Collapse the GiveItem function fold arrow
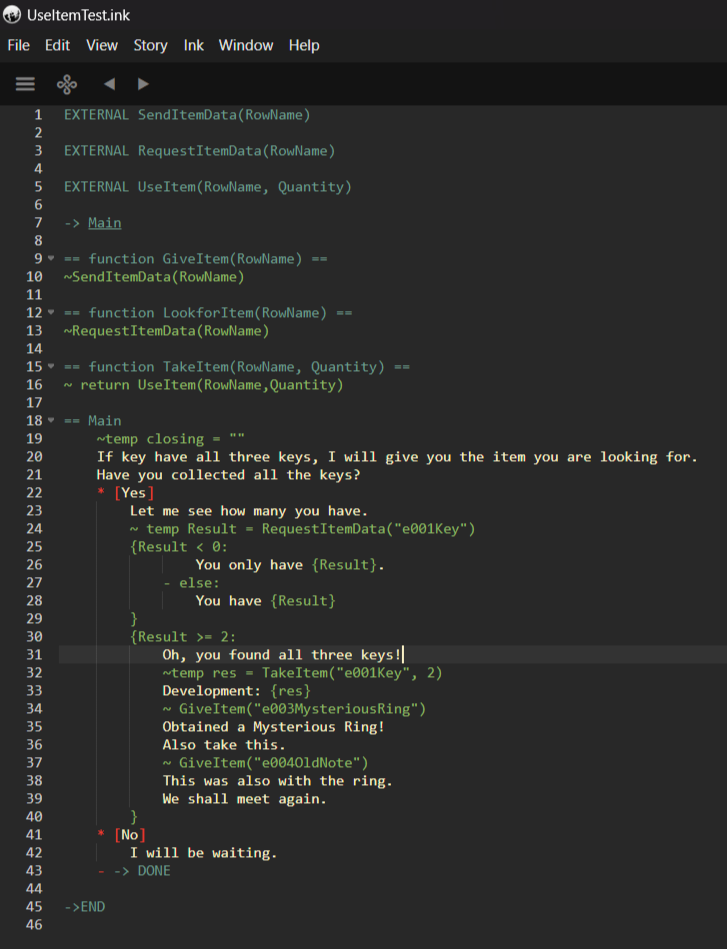The width and height of the screenshot is (727, 949). pos(51,259)
